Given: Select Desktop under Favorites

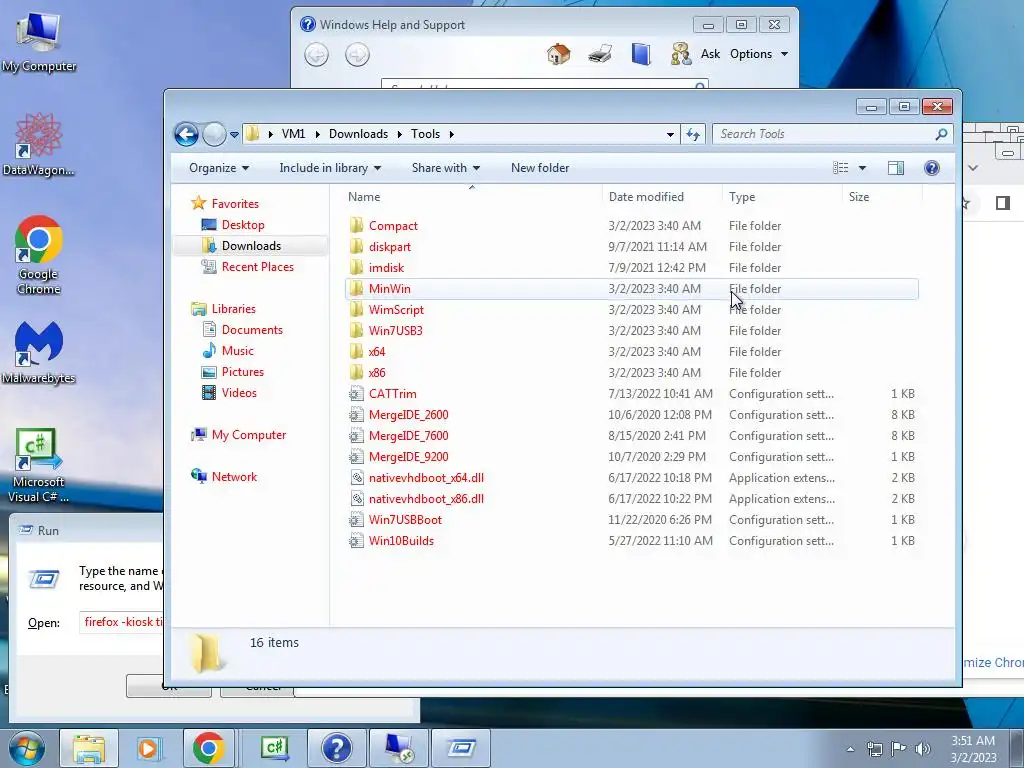Looking at the screenshot, I should (243, 225).
